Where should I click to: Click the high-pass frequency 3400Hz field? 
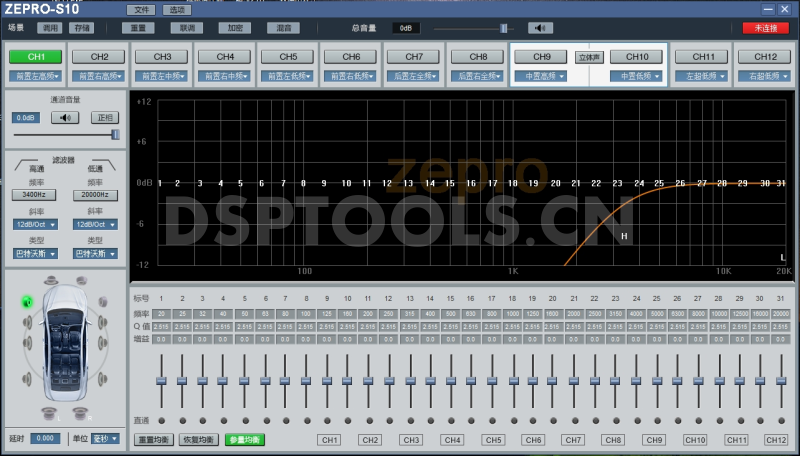click(x=35, y=195)
